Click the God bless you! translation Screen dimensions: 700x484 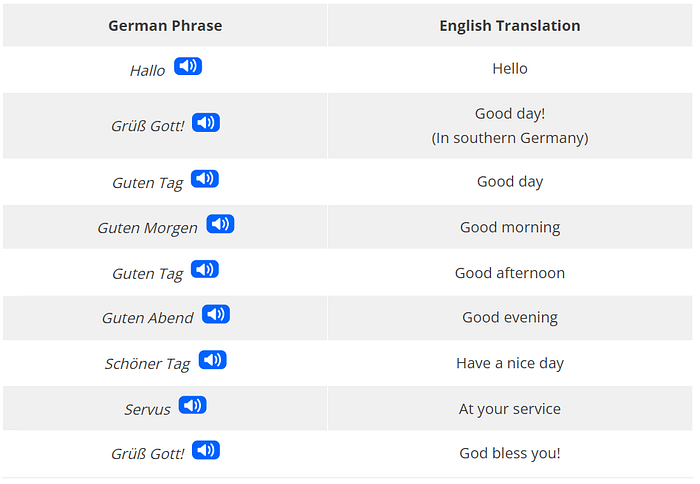[509, 453]
